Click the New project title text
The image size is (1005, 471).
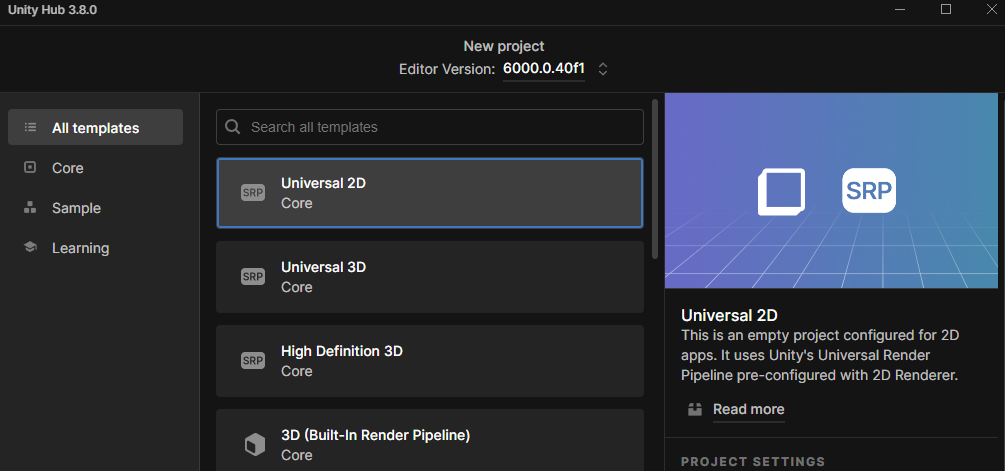[504, 46]
